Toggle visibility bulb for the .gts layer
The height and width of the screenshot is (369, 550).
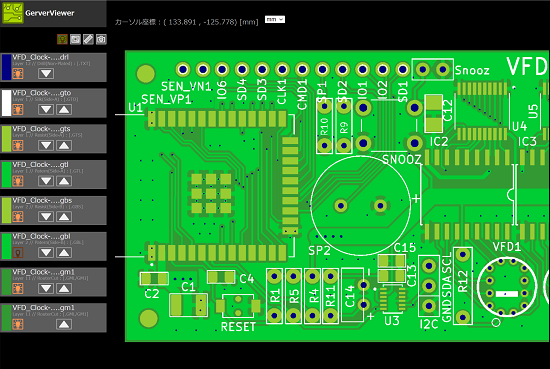(x=18, y=145)
